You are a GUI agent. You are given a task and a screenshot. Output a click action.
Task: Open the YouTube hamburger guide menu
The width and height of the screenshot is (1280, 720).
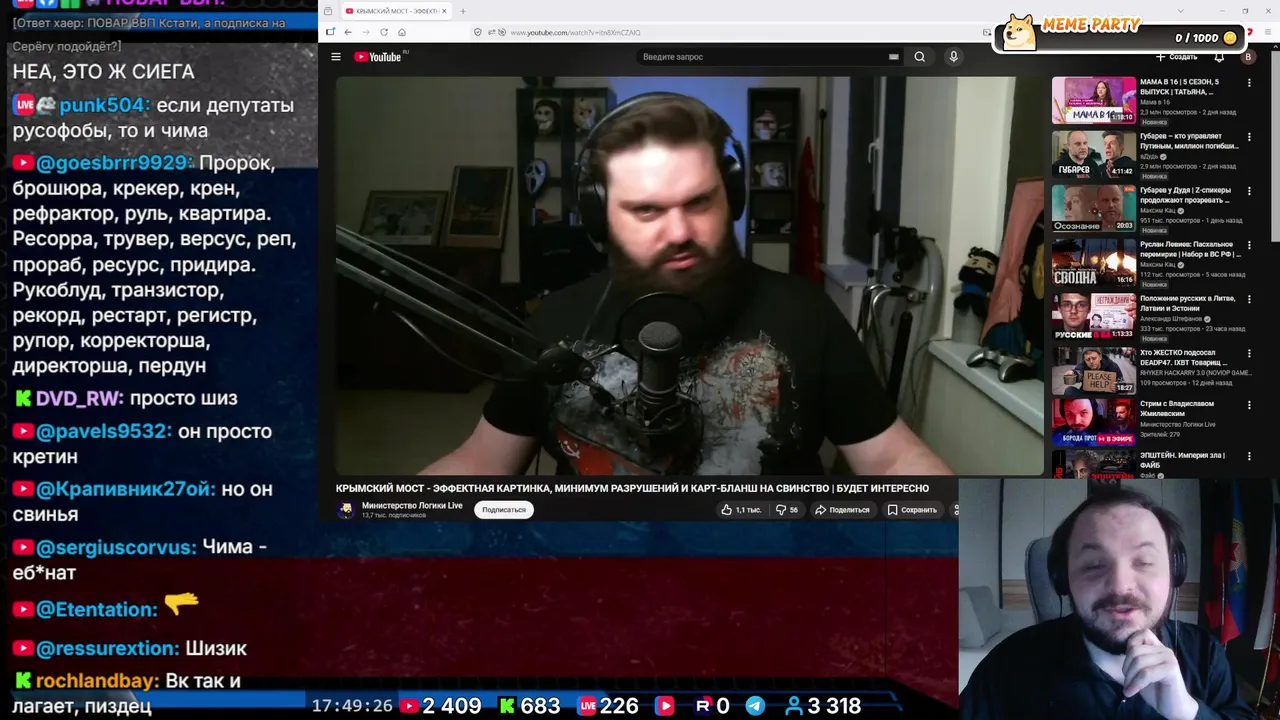tap(336, 57)
